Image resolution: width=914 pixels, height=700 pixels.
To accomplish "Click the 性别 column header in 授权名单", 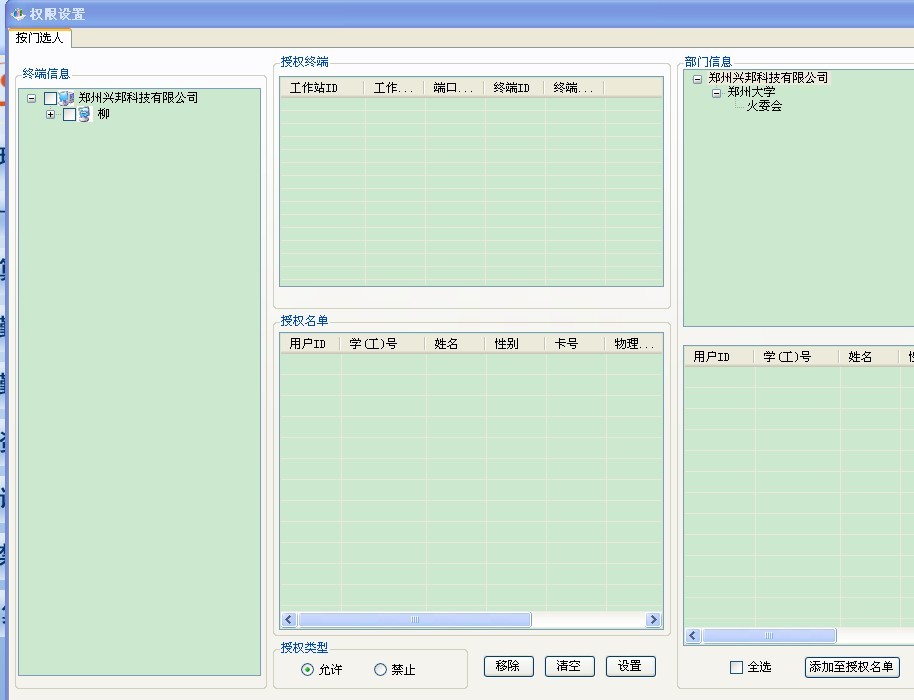I will (515, 344).
